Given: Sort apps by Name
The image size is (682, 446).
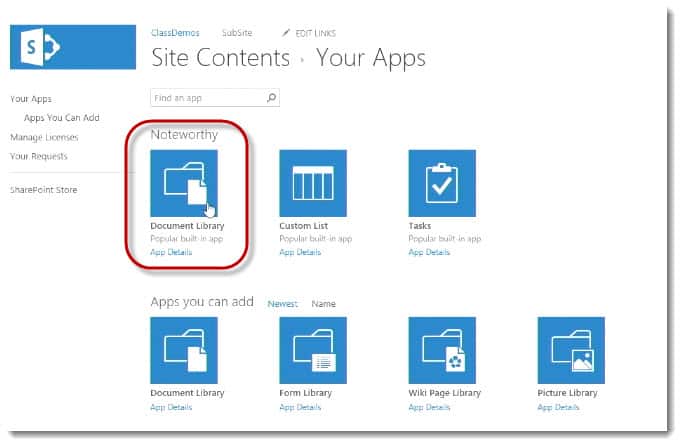Looking at the screenshot, I should pyautogui.click(x=323, y=304).
